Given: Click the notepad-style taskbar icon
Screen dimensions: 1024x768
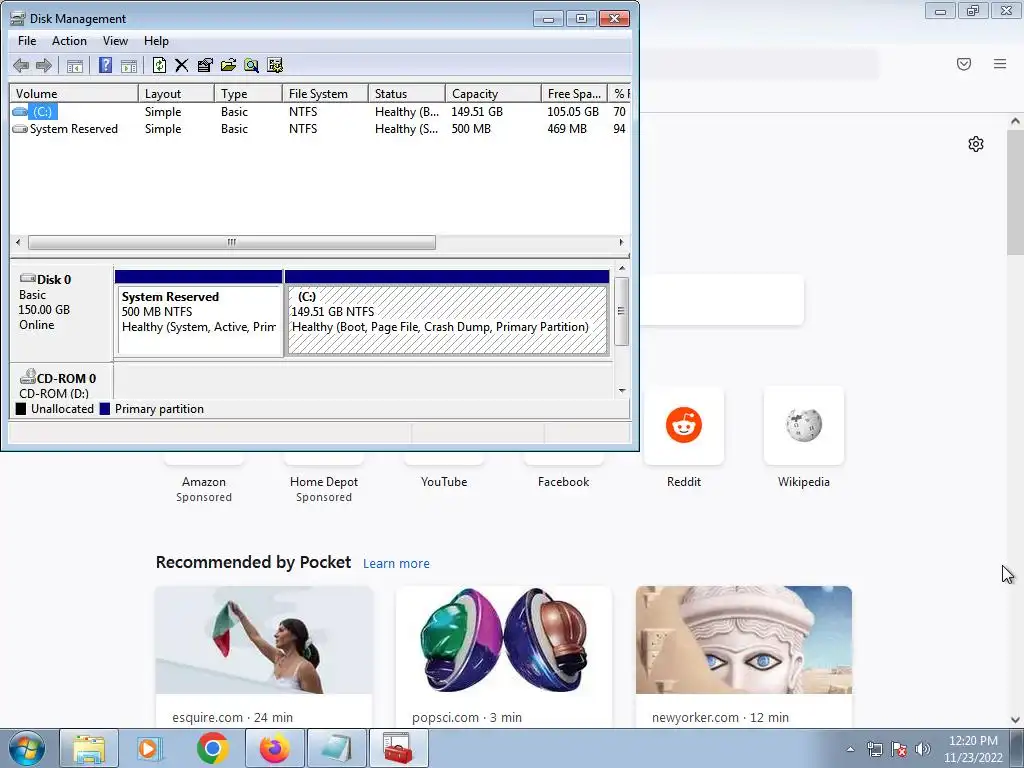Looking at the screenshot, I should point(336,748).
